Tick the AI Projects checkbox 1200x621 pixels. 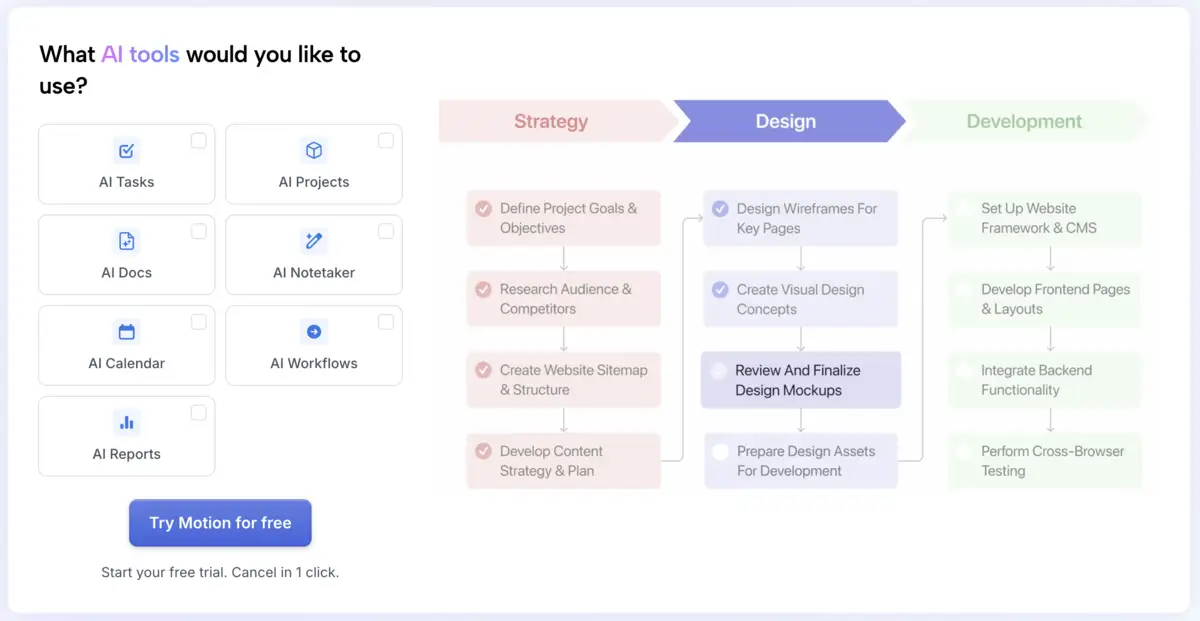pyautogui.click(x=385, y=141)
